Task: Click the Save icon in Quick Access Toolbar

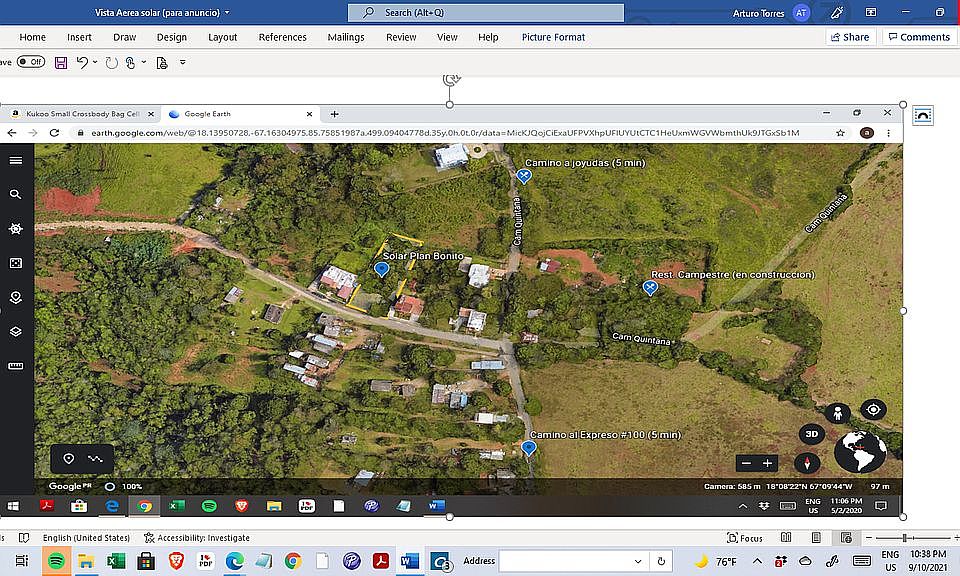Action: click(61, 62)
